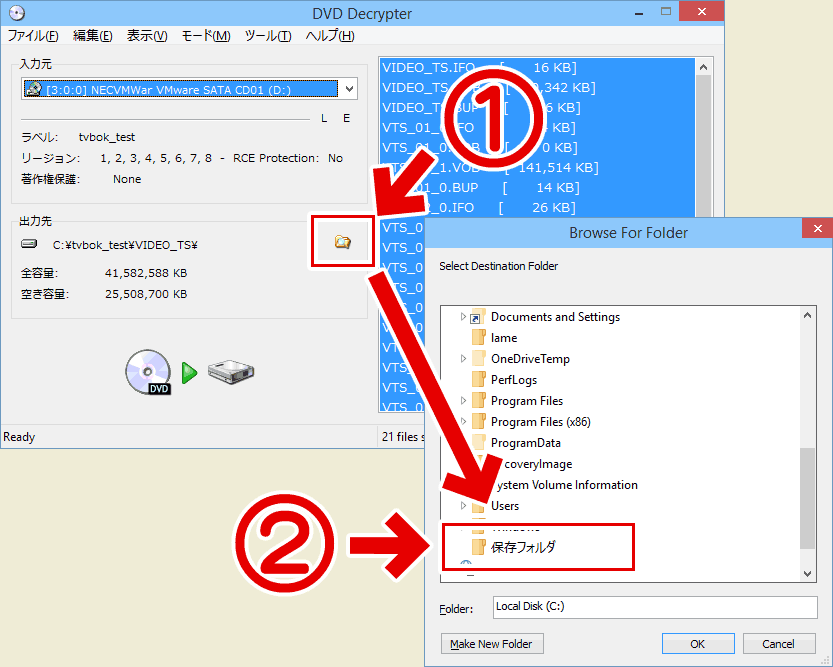The width and height of the screenshot is (833, 667).
Task: Open the ヘルプ(H) menu
Action: pyautogui.click(x=330, y=36)
